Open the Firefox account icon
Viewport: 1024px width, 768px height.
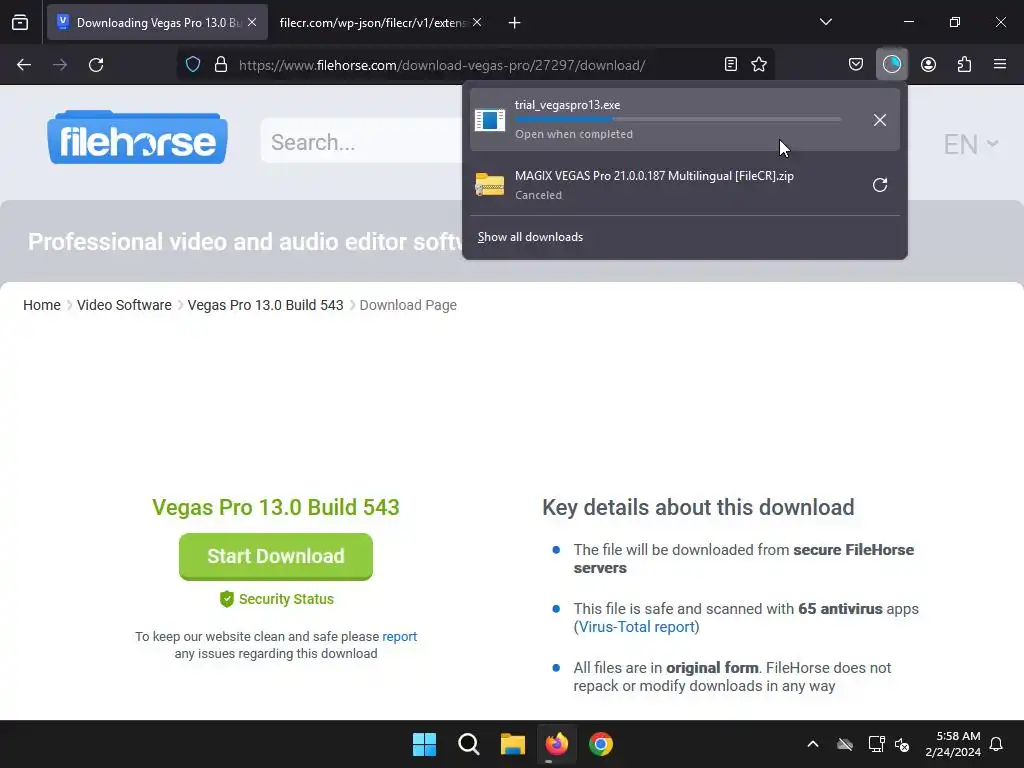coord(928,64)
